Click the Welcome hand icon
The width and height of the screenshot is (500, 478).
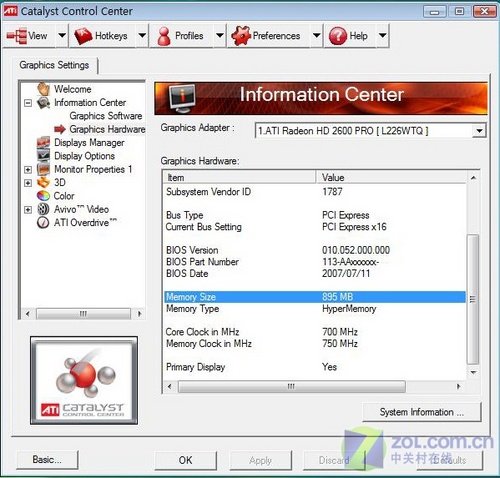43,89
